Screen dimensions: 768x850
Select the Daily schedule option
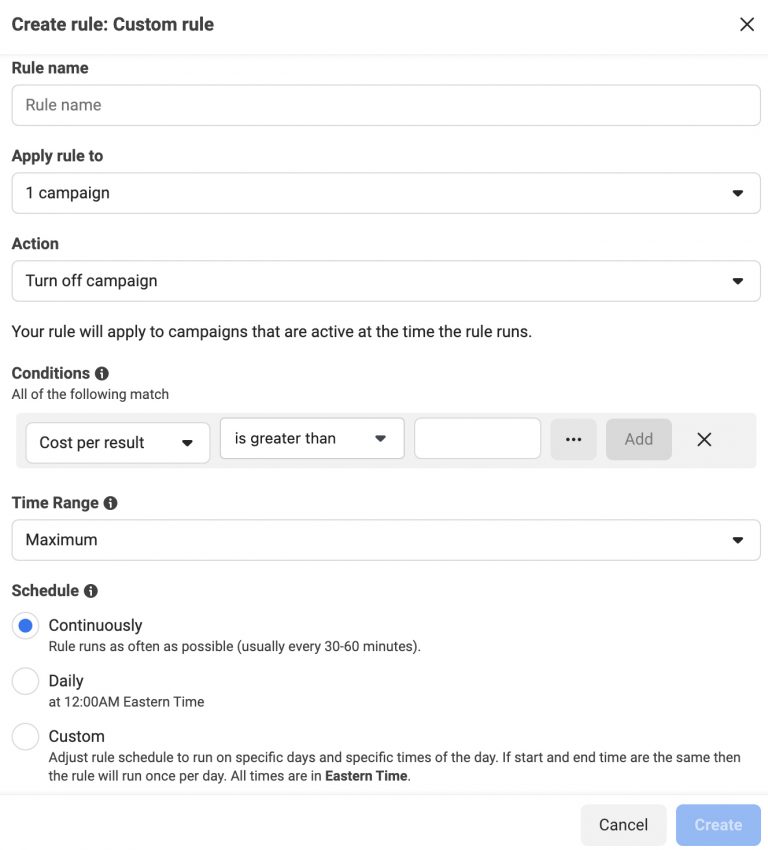[x=25, y=681]
